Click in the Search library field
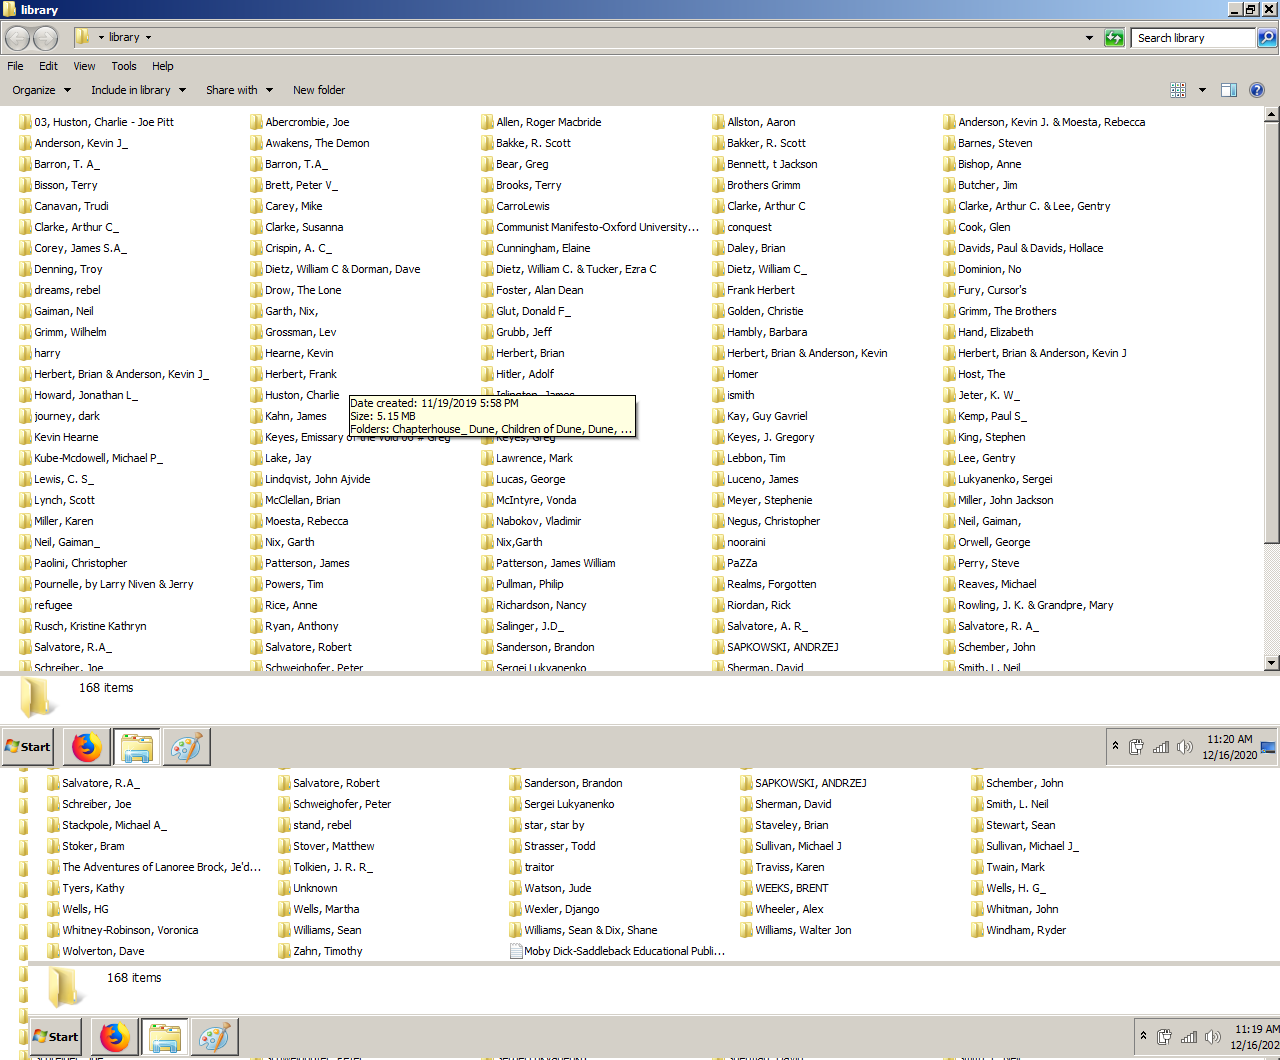 coord(1194,38)
